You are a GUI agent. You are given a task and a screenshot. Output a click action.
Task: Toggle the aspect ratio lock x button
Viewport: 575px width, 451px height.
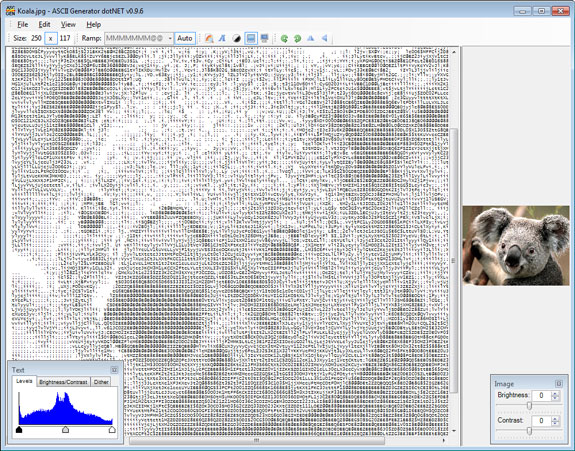point(51,38)
